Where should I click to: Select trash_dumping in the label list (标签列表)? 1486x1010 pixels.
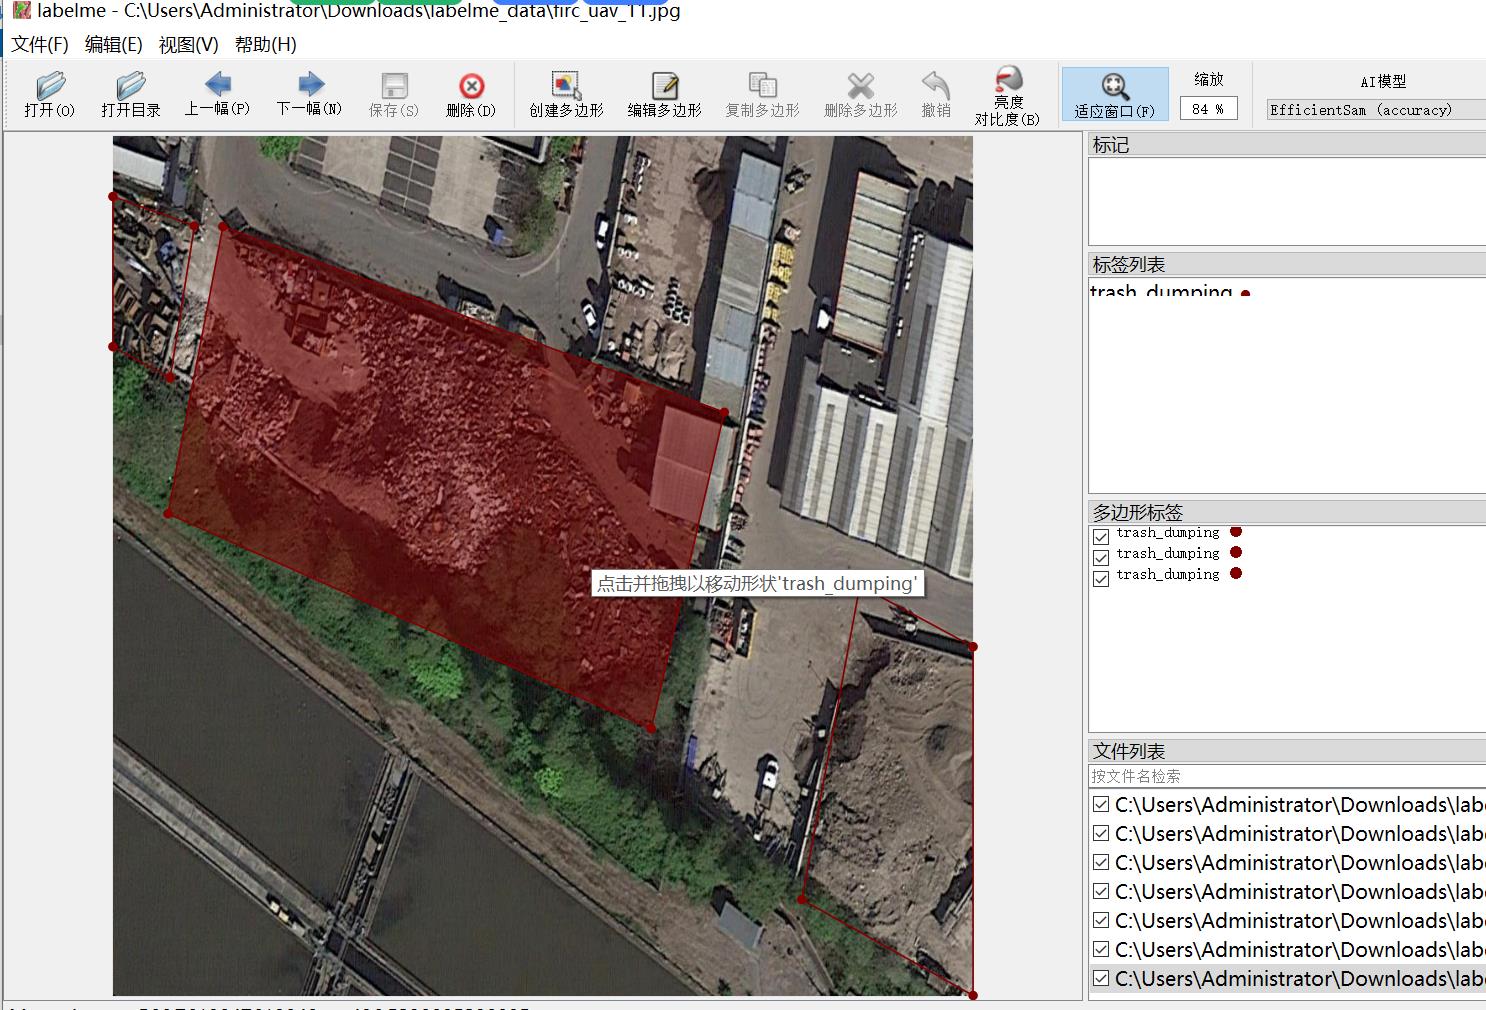click(x=1161, y=292)
